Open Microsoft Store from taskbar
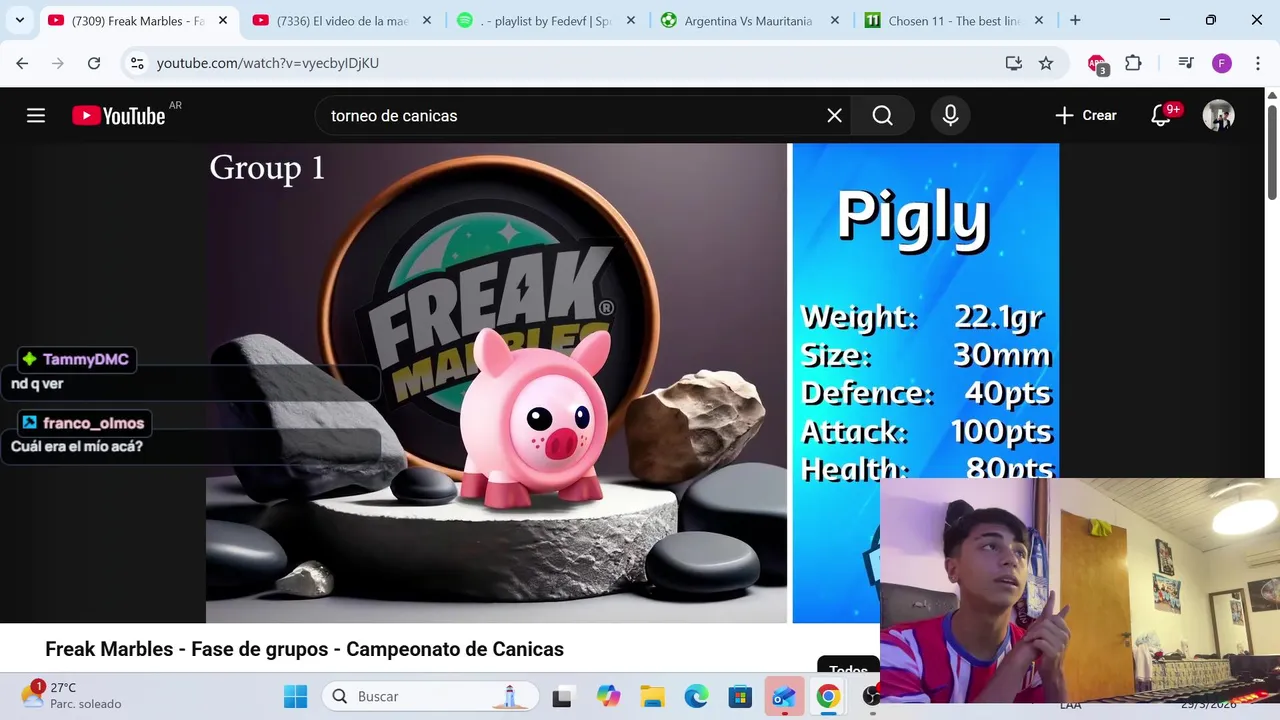 click(x=740, y=696)
